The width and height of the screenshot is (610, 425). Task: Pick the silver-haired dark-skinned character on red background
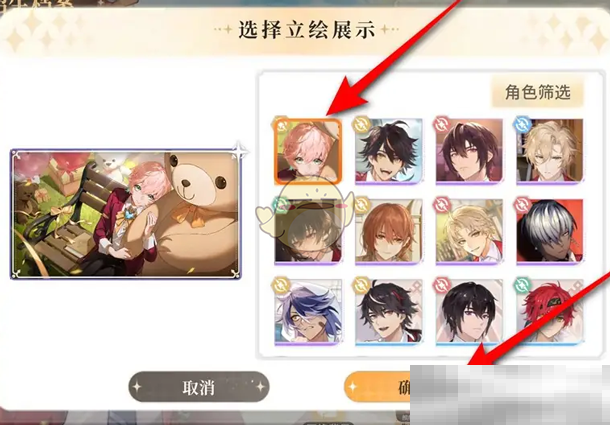pyautogui.click(x=550, y=232)
